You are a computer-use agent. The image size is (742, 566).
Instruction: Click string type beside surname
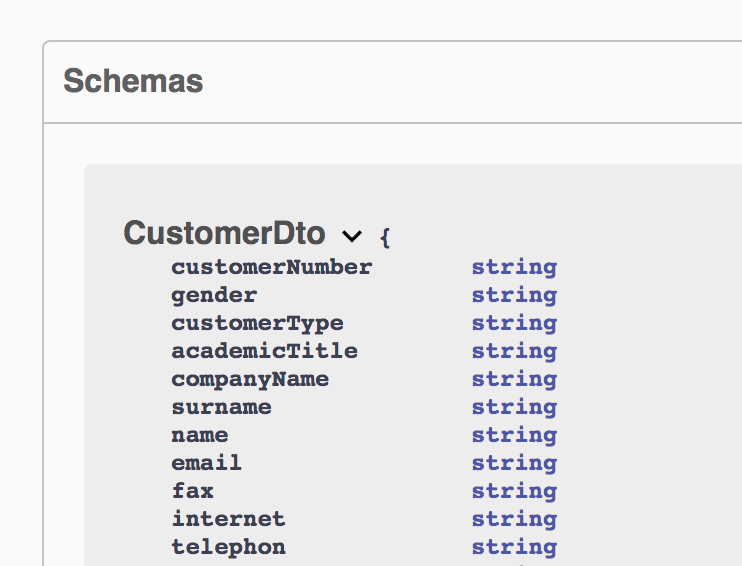(x=514, y=407)
